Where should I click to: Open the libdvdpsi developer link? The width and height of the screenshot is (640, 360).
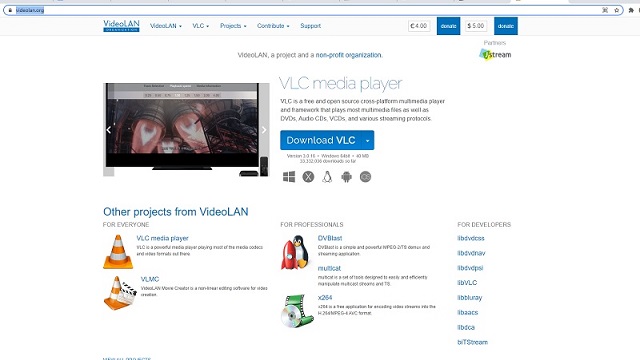pos(470,268)
